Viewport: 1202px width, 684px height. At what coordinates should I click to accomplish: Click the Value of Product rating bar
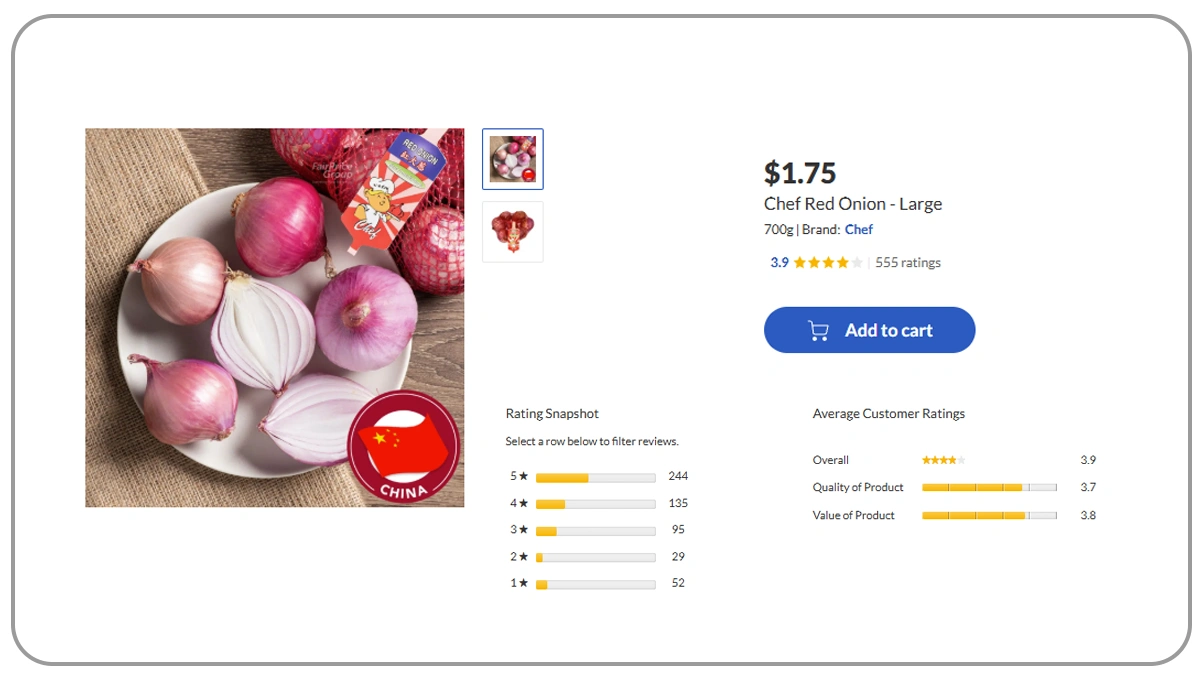pos(988,516)
